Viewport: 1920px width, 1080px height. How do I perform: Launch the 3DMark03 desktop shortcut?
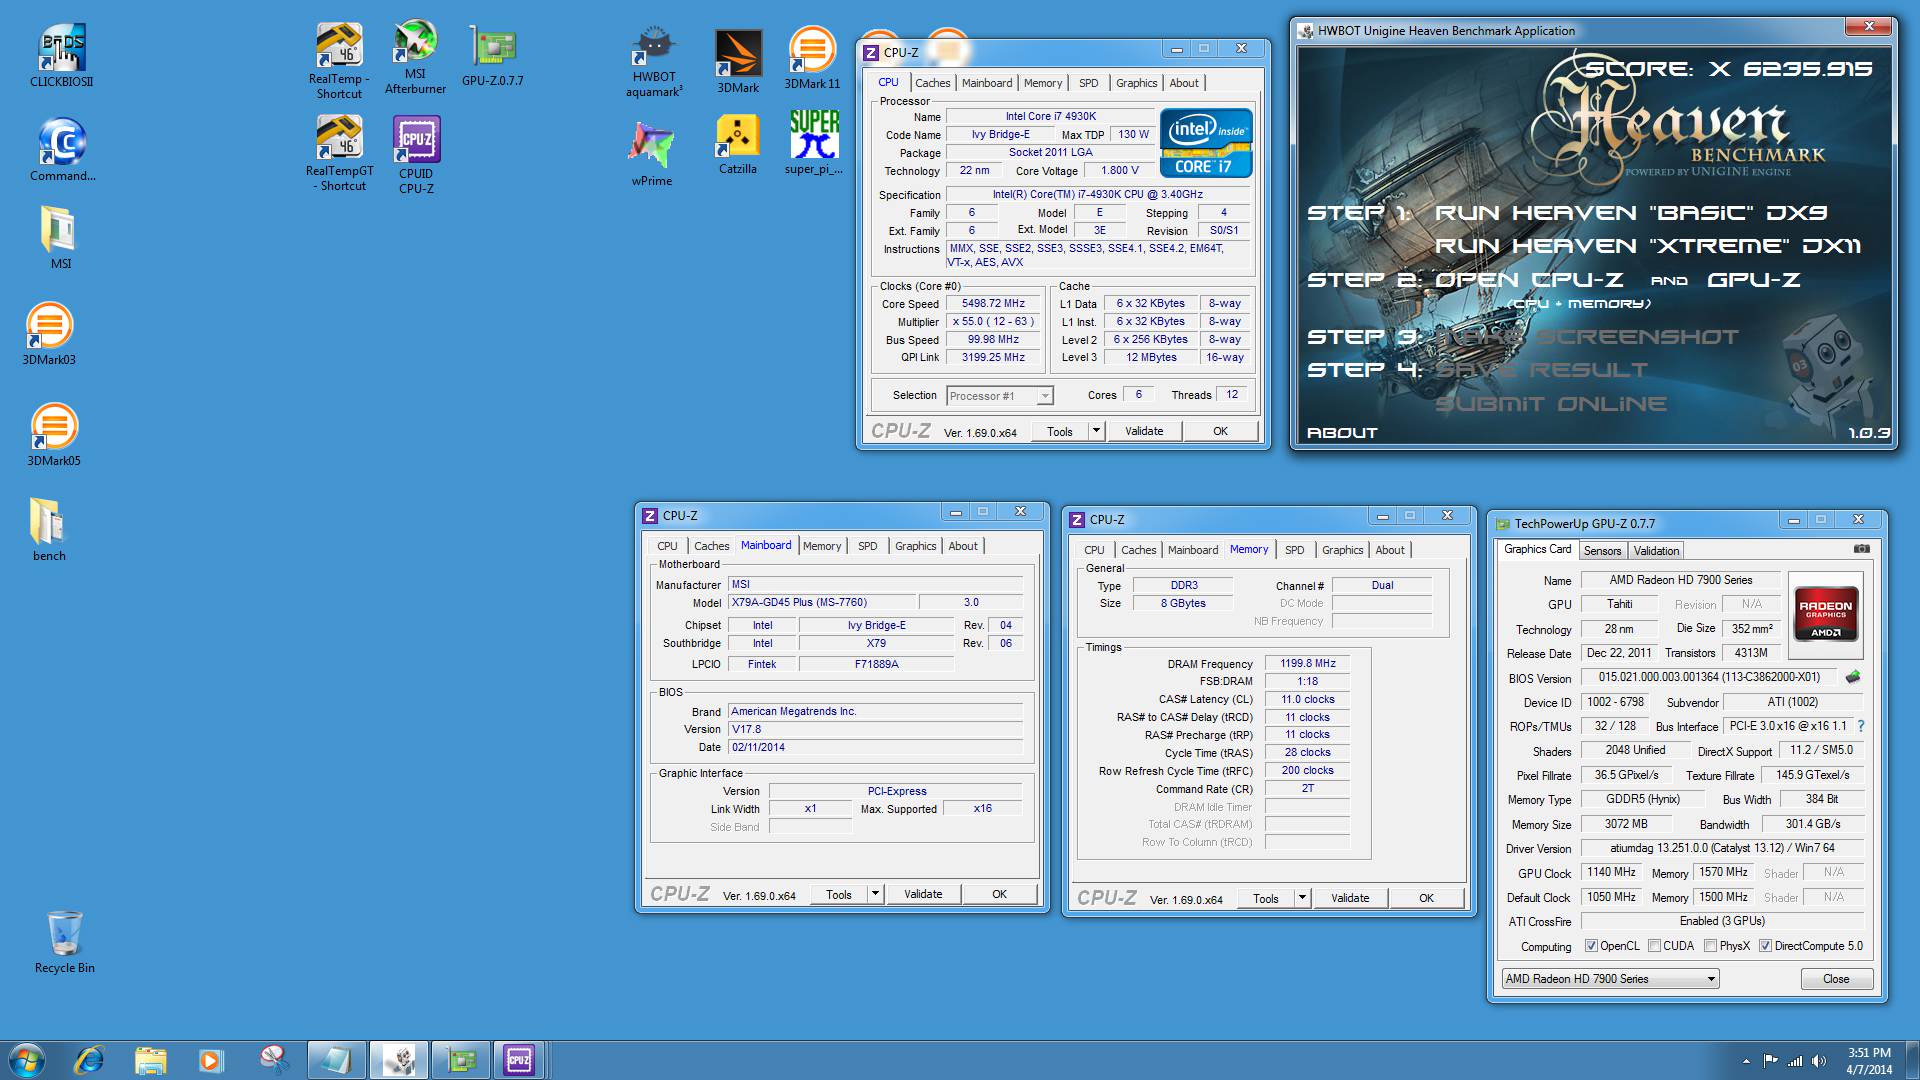(49, 334)
